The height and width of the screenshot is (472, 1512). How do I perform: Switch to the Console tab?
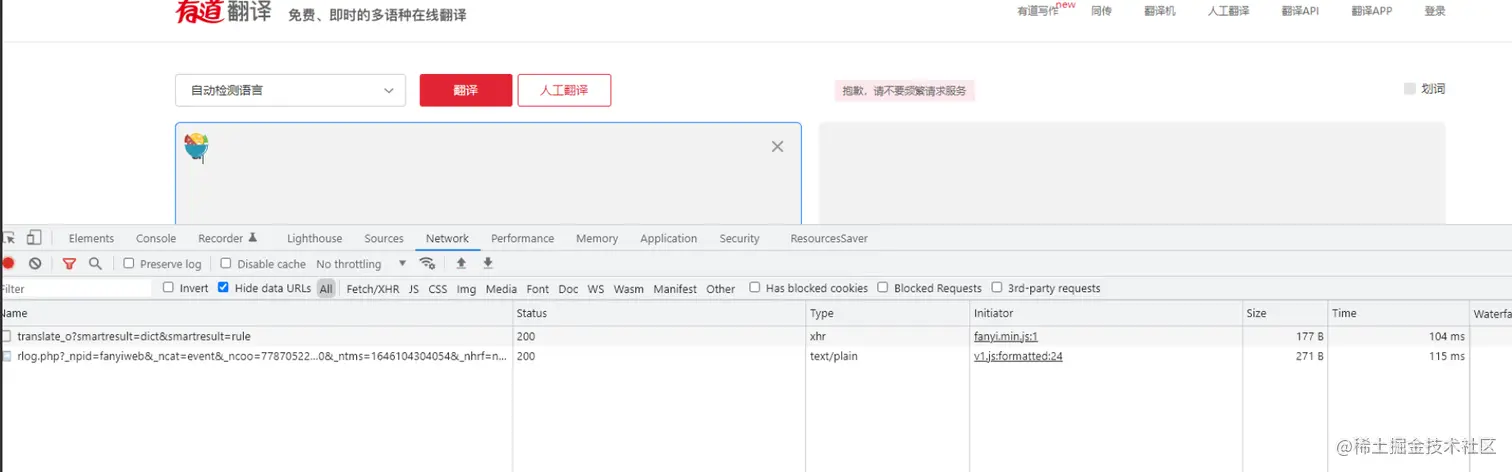tap(156, 238)
